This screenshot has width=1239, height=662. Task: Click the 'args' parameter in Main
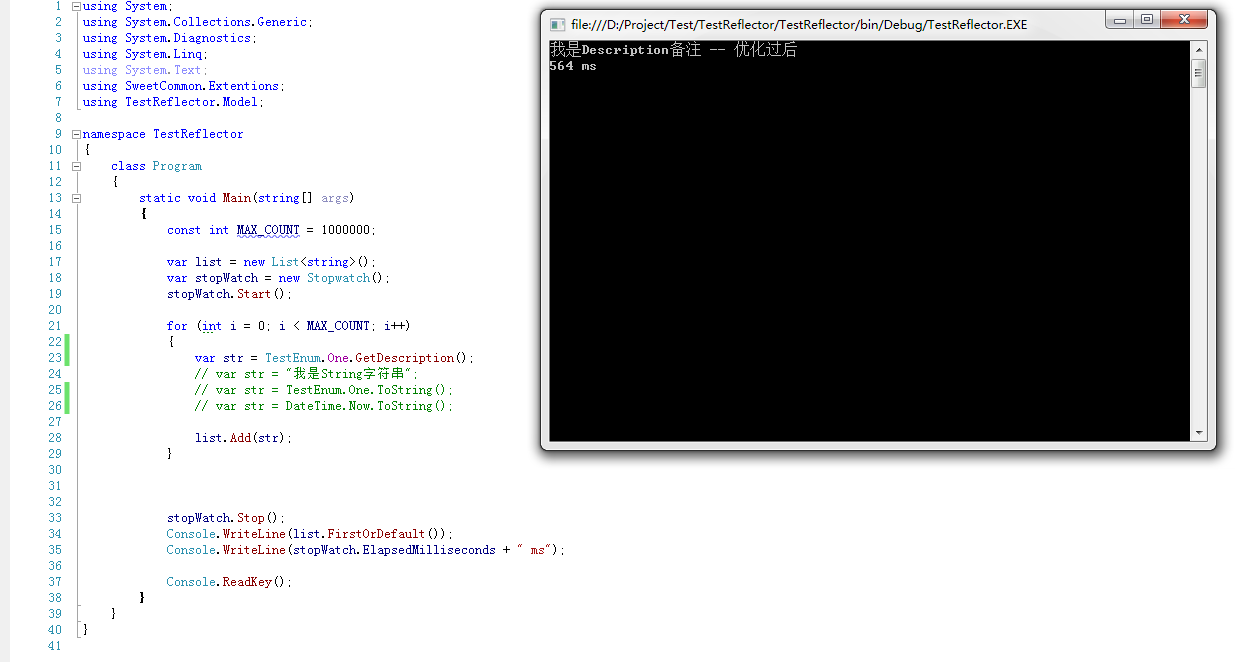pos(335,198)
